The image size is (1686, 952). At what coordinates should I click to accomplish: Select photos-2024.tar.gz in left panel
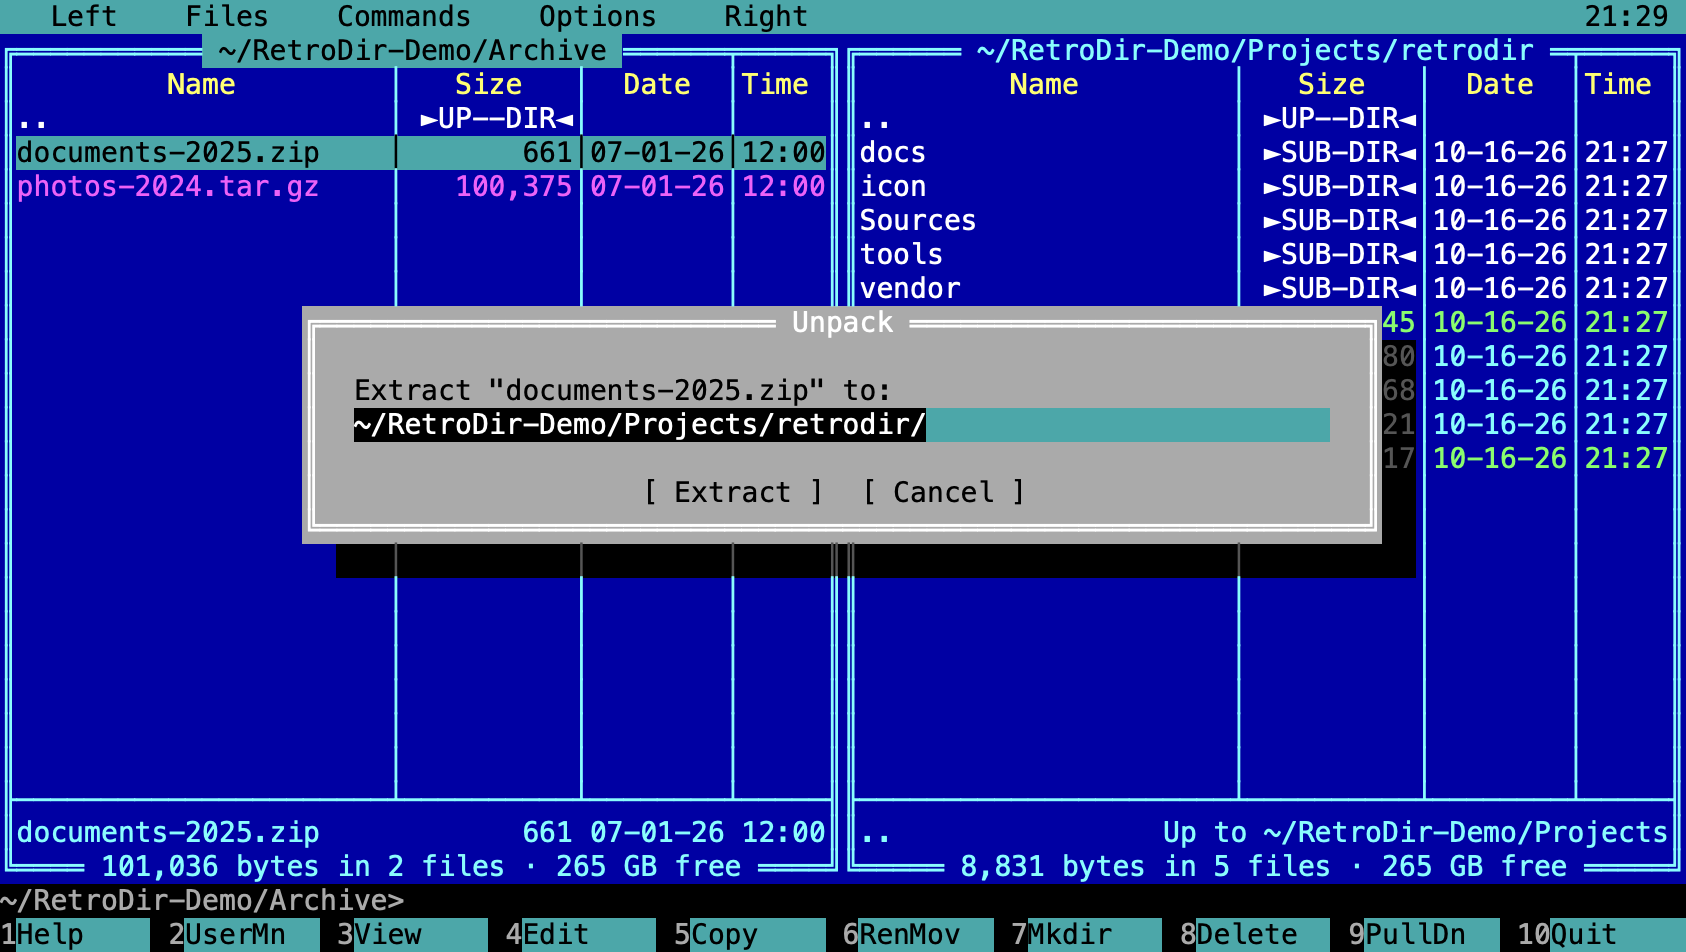coord(421,186)
